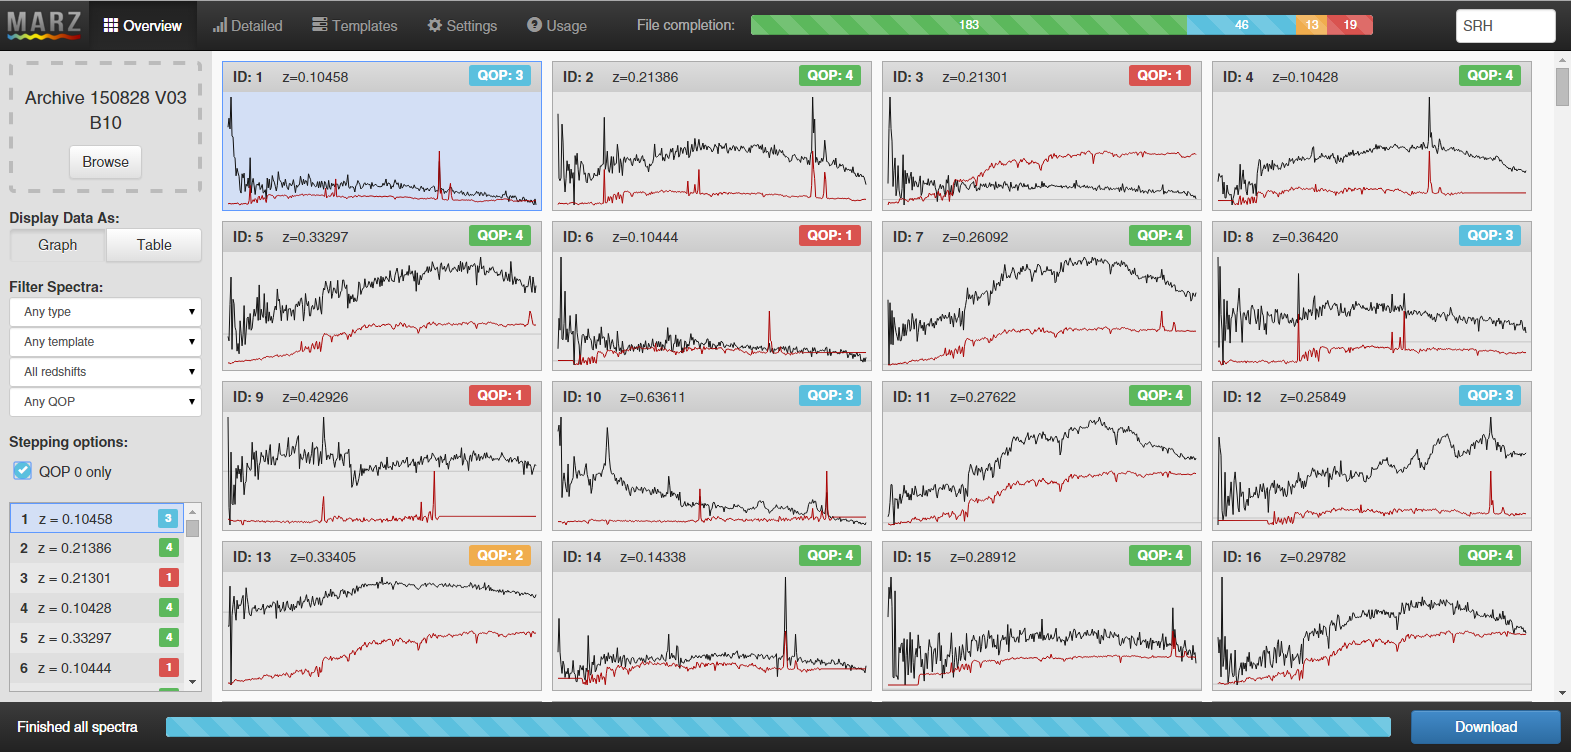Click the MARZ logo
The width and height of the screenshot is (1571, 752).
[x=44, y=24]
